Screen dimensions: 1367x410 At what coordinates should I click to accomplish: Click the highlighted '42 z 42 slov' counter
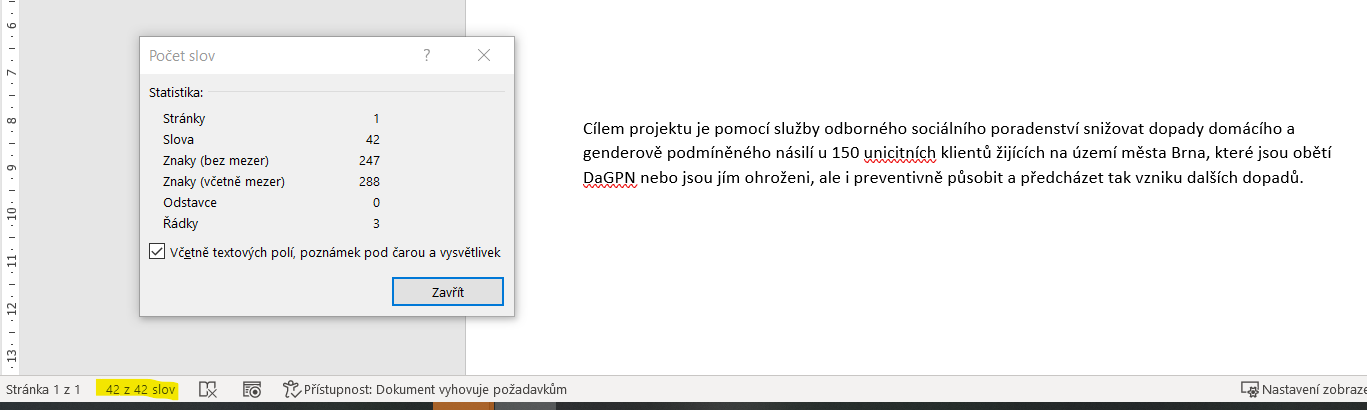pyautogui.click(x=141, y=390)
